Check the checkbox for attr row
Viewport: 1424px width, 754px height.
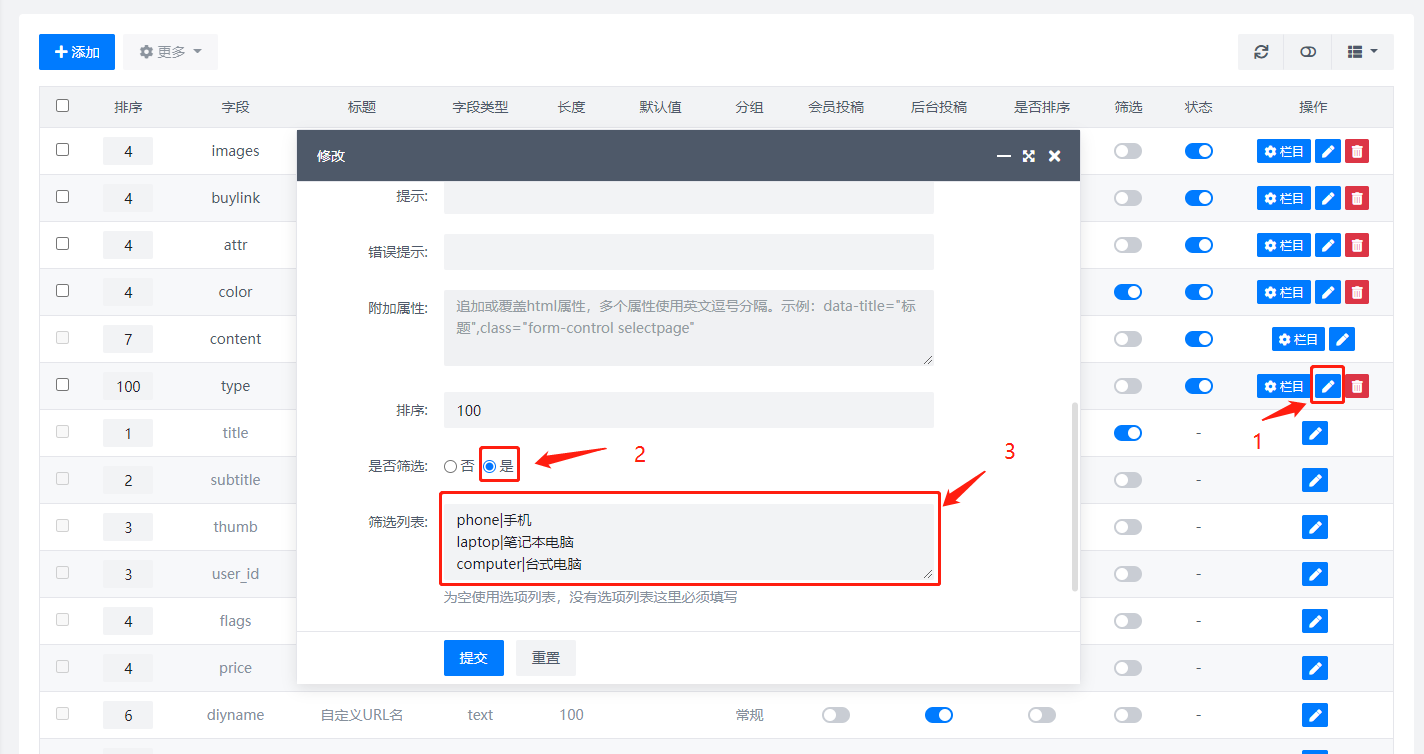pyautogui.click(x=62, y=243)
